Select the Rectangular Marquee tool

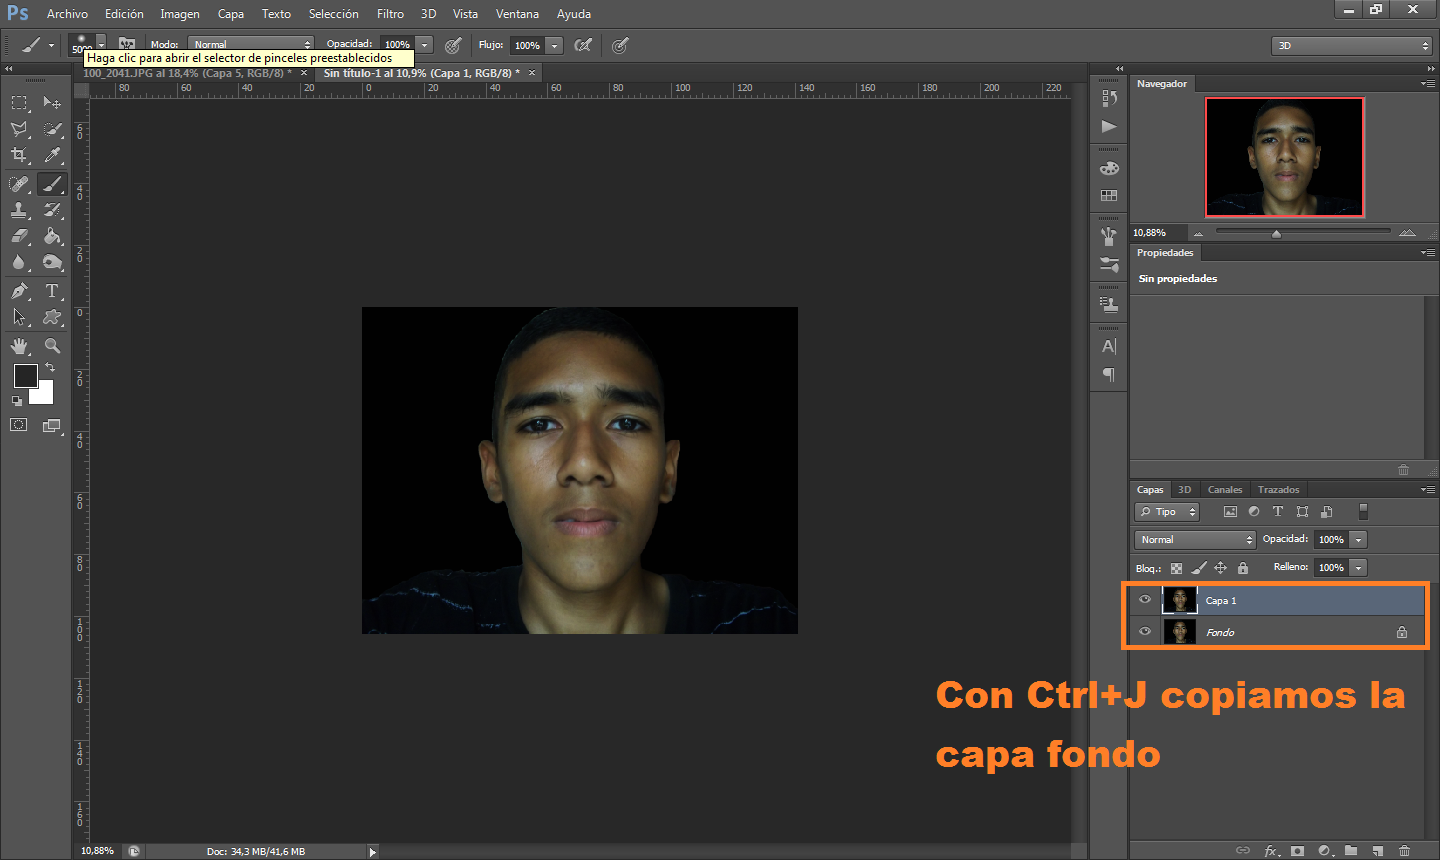19,102
